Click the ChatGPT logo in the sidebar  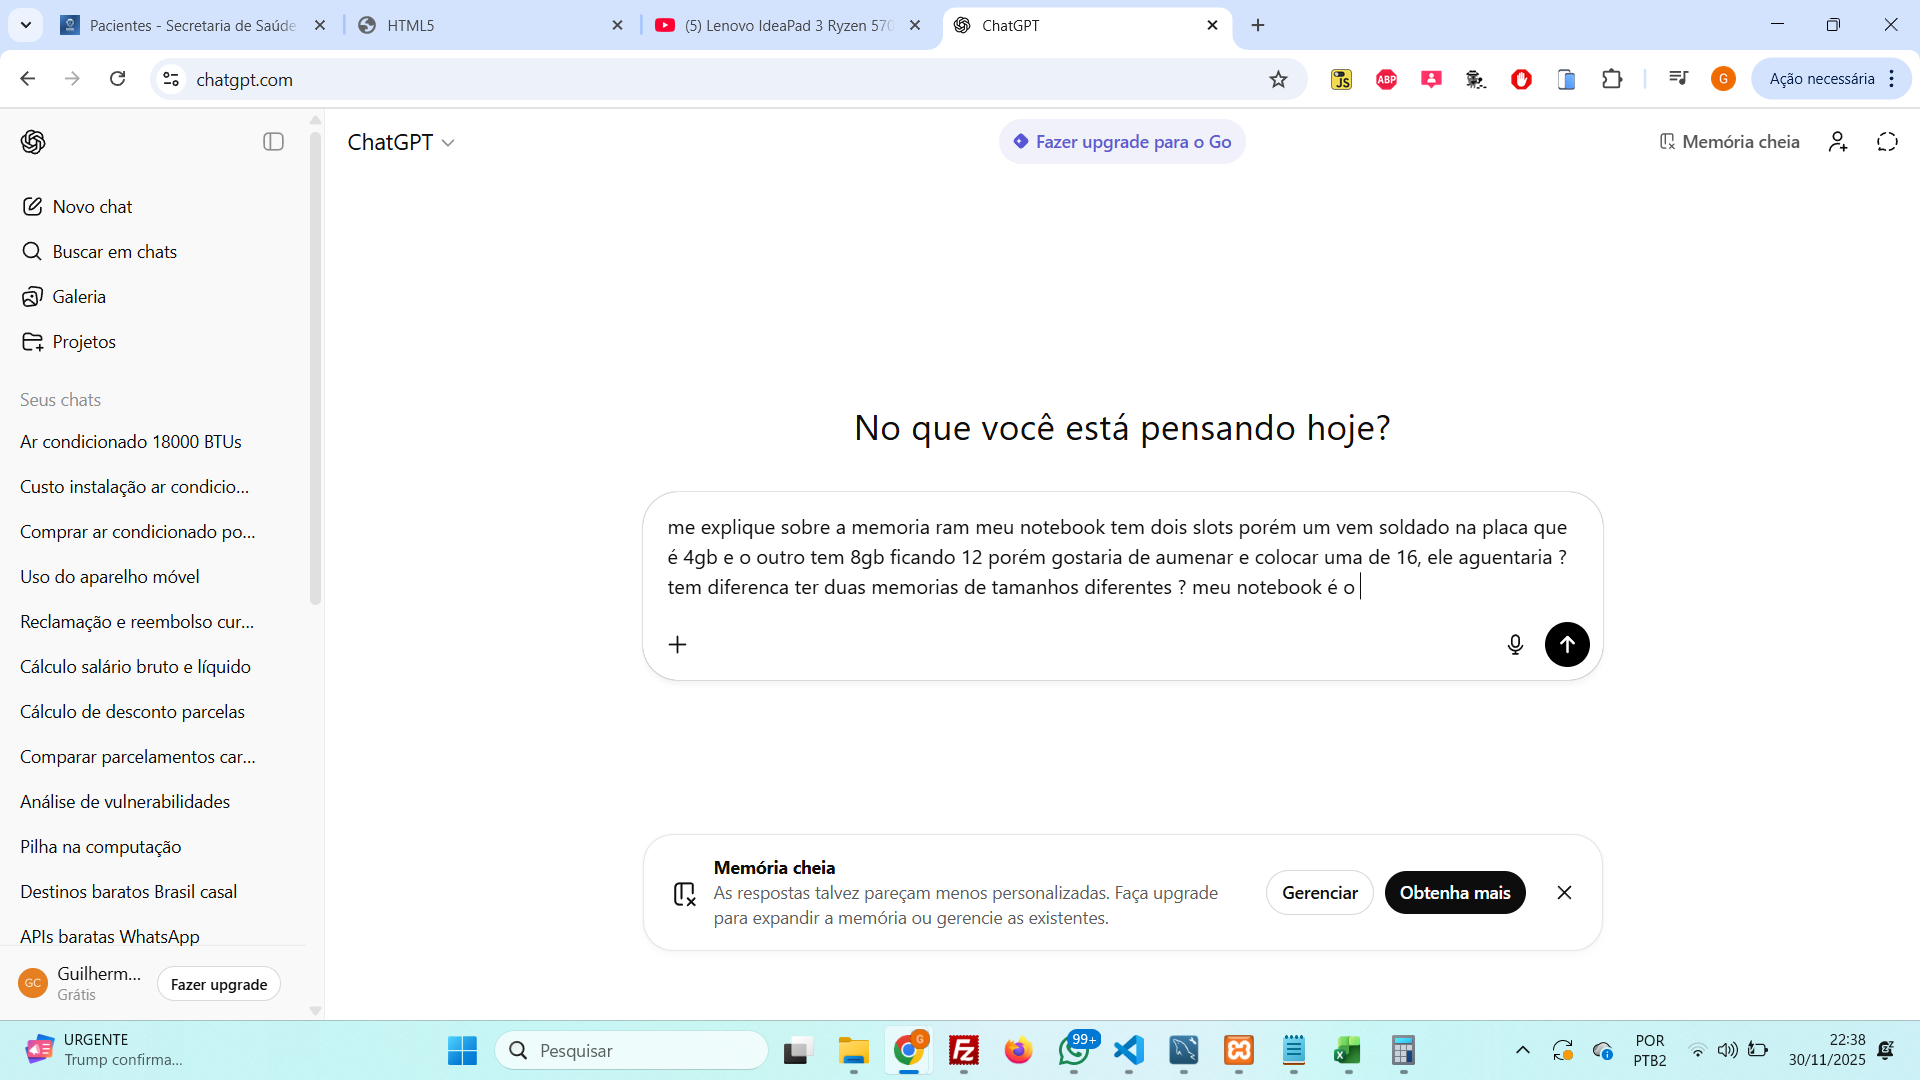[33, 142]
